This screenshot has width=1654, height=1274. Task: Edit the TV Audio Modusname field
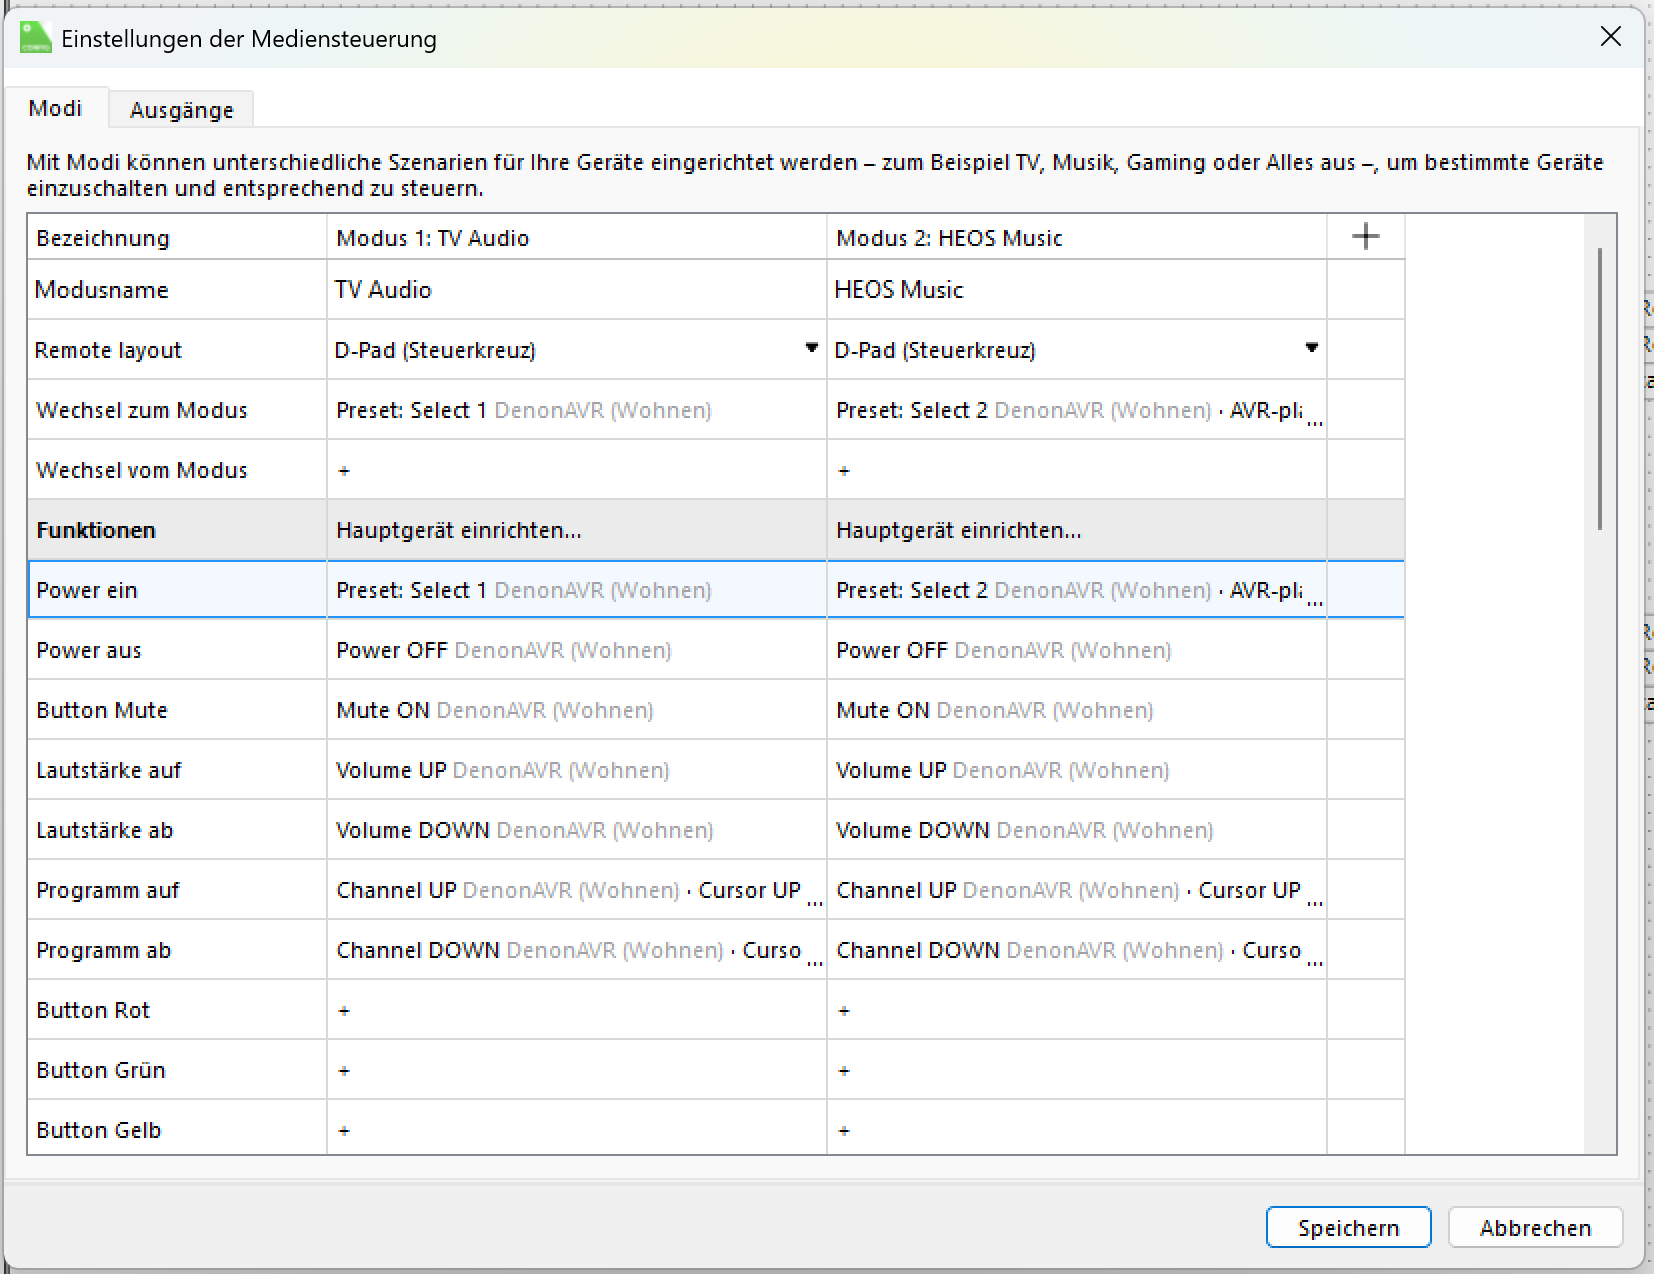pos(575,290)
